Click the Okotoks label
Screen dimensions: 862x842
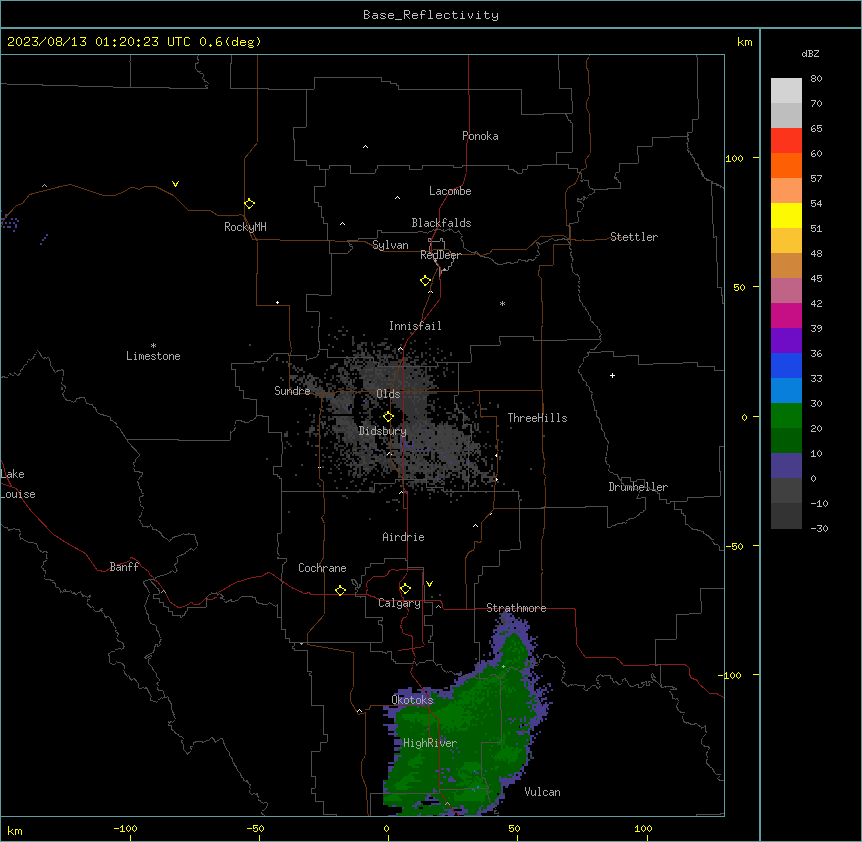412,700
